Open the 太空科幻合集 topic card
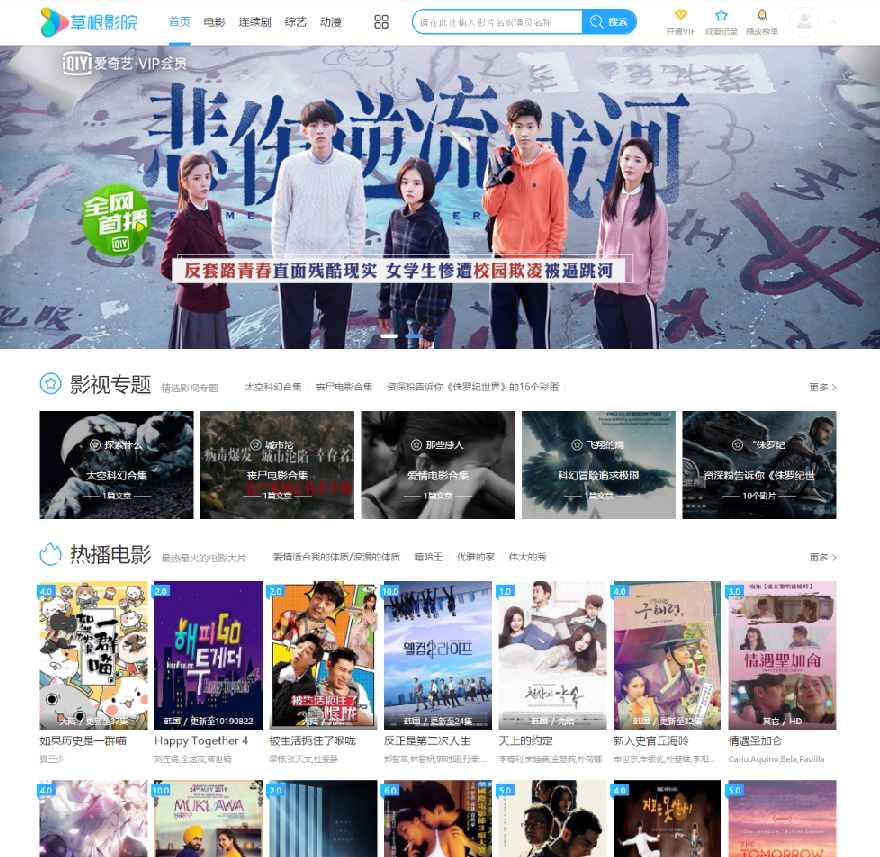Image resolution: width=880 pixels, height=857 pixels. pos(116,465)
